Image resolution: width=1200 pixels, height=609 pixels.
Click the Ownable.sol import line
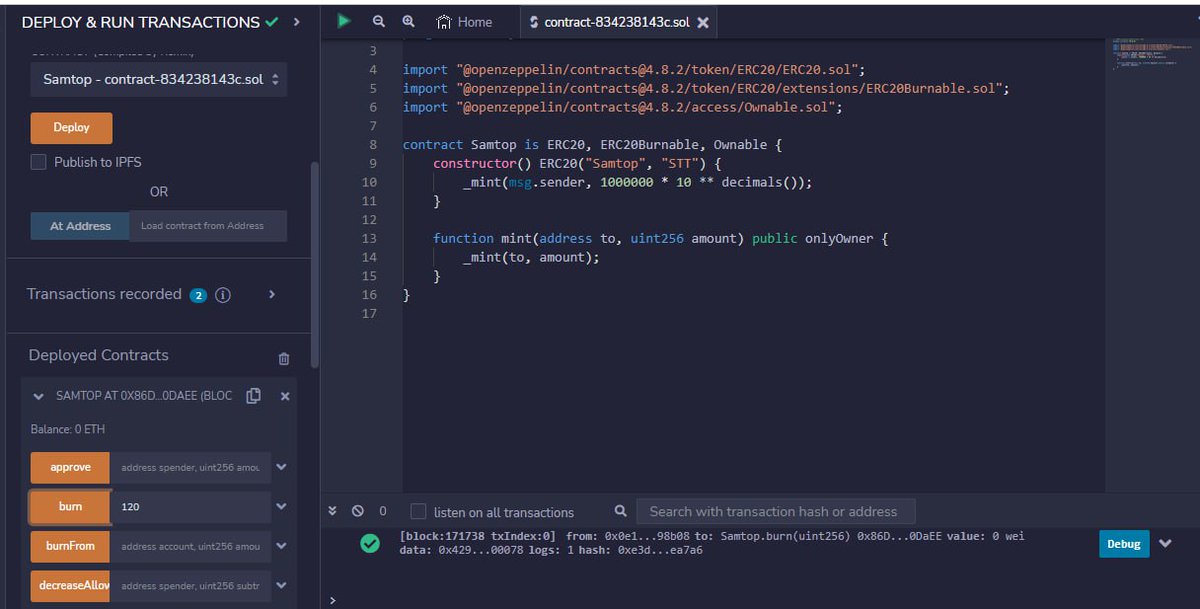tap(623, 107)
